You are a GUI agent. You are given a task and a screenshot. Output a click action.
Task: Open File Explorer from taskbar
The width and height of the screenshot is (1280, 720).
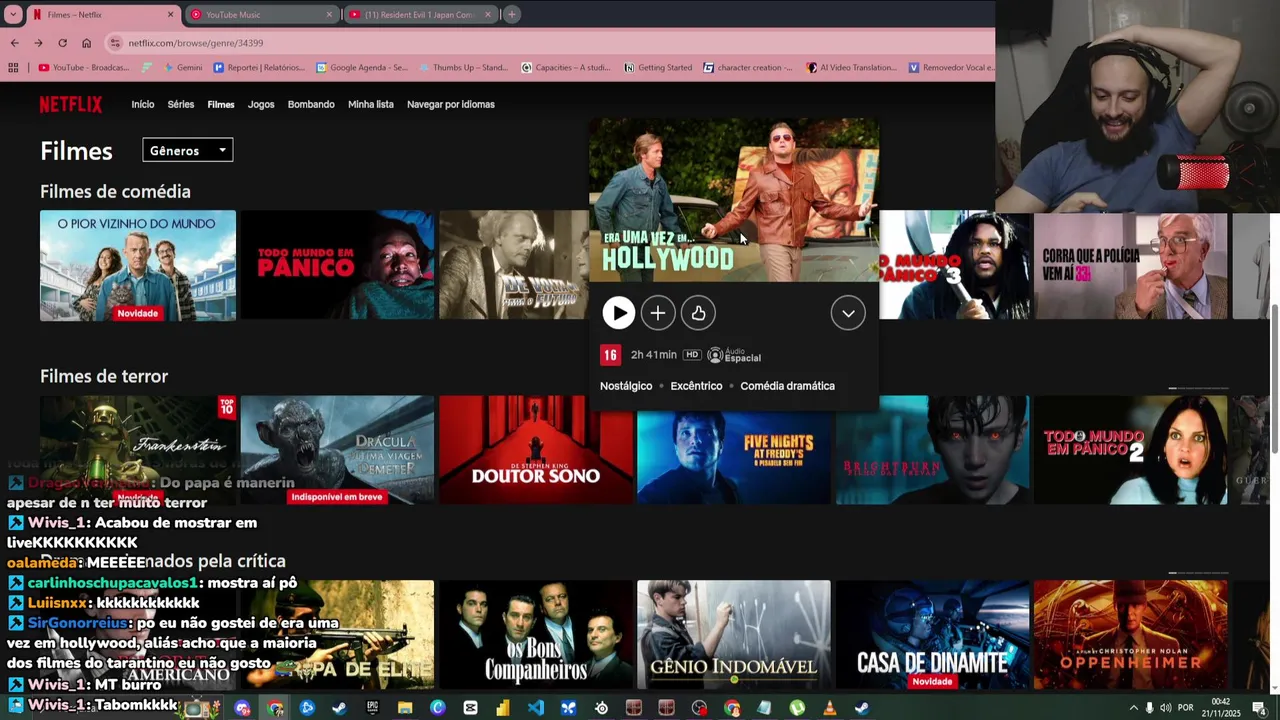pyautogui.click(x=405, y=708)
